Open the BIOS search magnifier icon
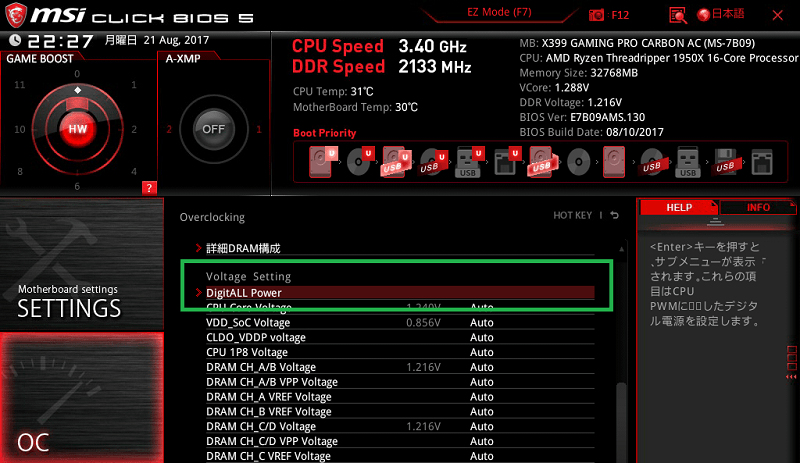 (678, 15)
